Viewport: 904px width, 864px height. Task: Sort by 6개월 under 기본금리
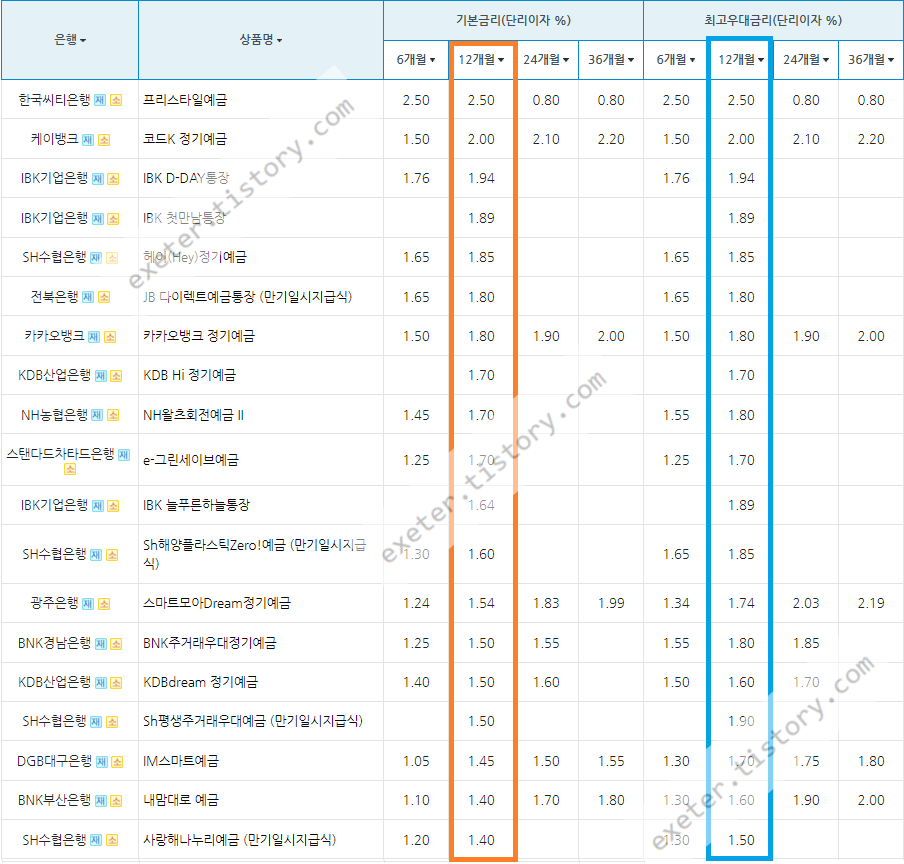click(416, 59)
